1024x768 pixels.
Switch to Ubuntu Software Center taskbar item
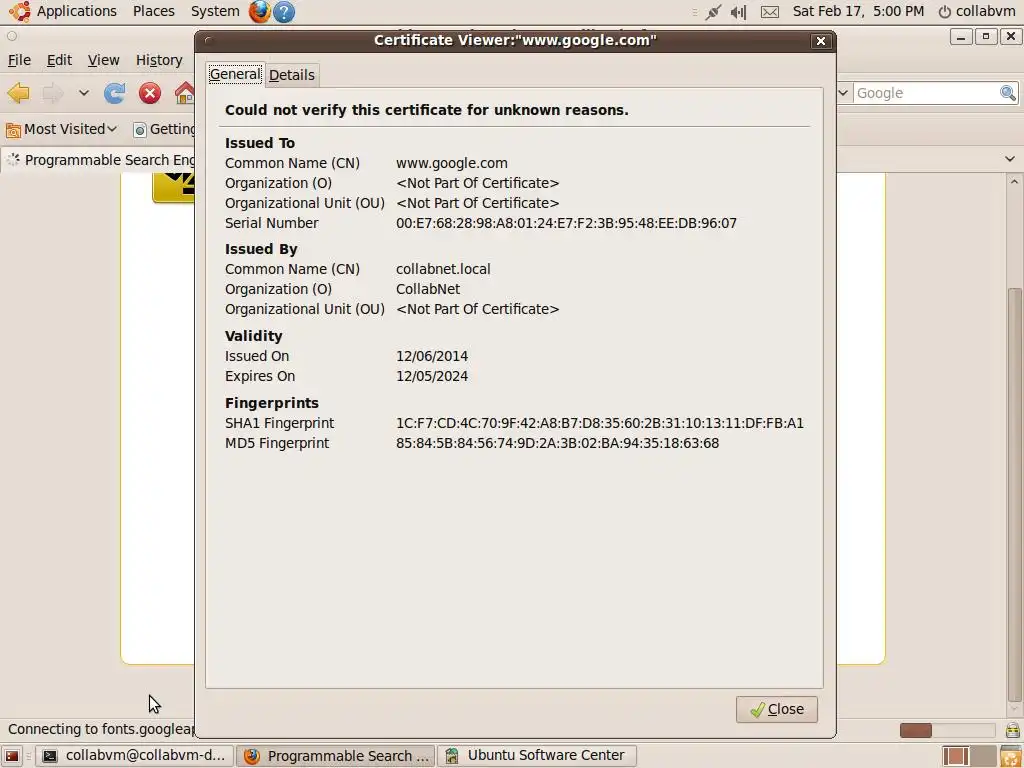pyautogui.click(x=536, y=756)
